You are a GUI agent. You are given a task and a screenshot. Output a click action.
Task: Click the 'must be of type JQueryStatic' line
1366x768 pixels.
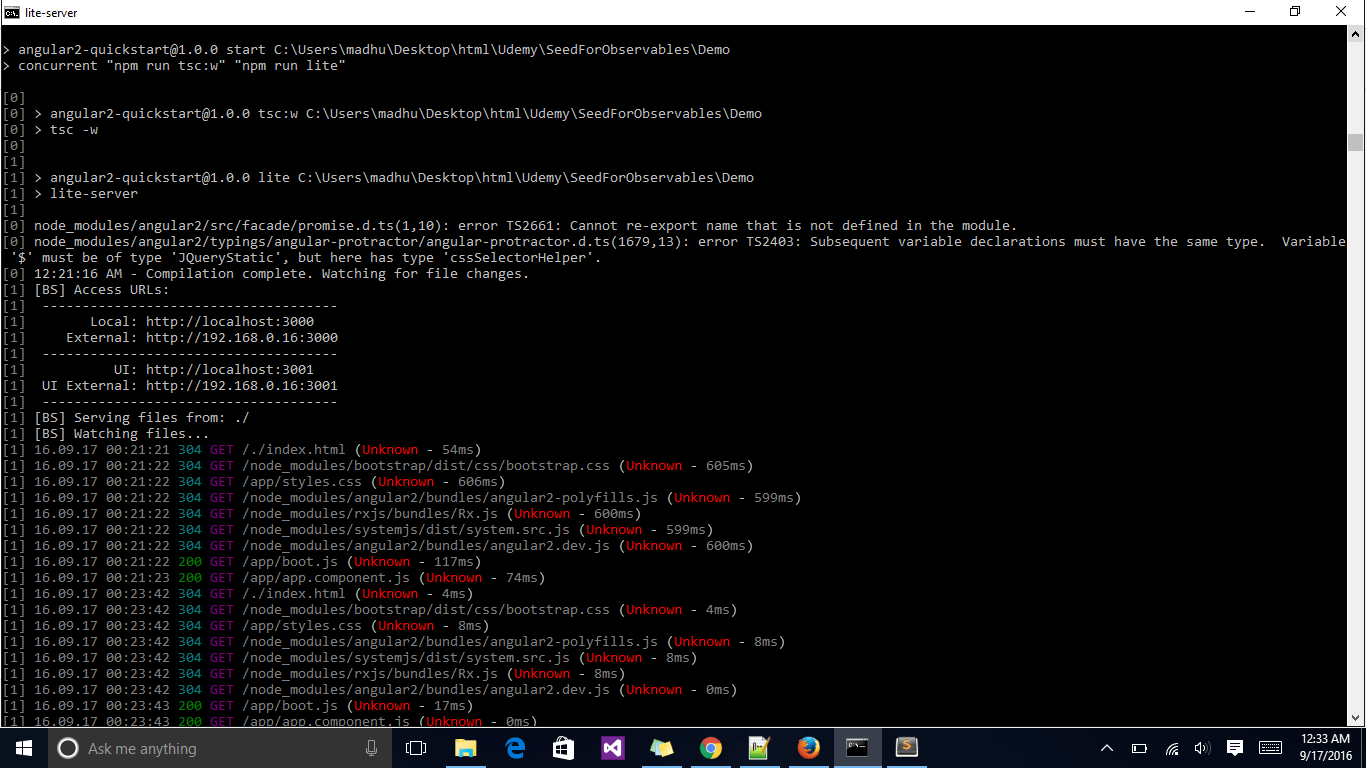pyautogui.click(x=305, y=258)
